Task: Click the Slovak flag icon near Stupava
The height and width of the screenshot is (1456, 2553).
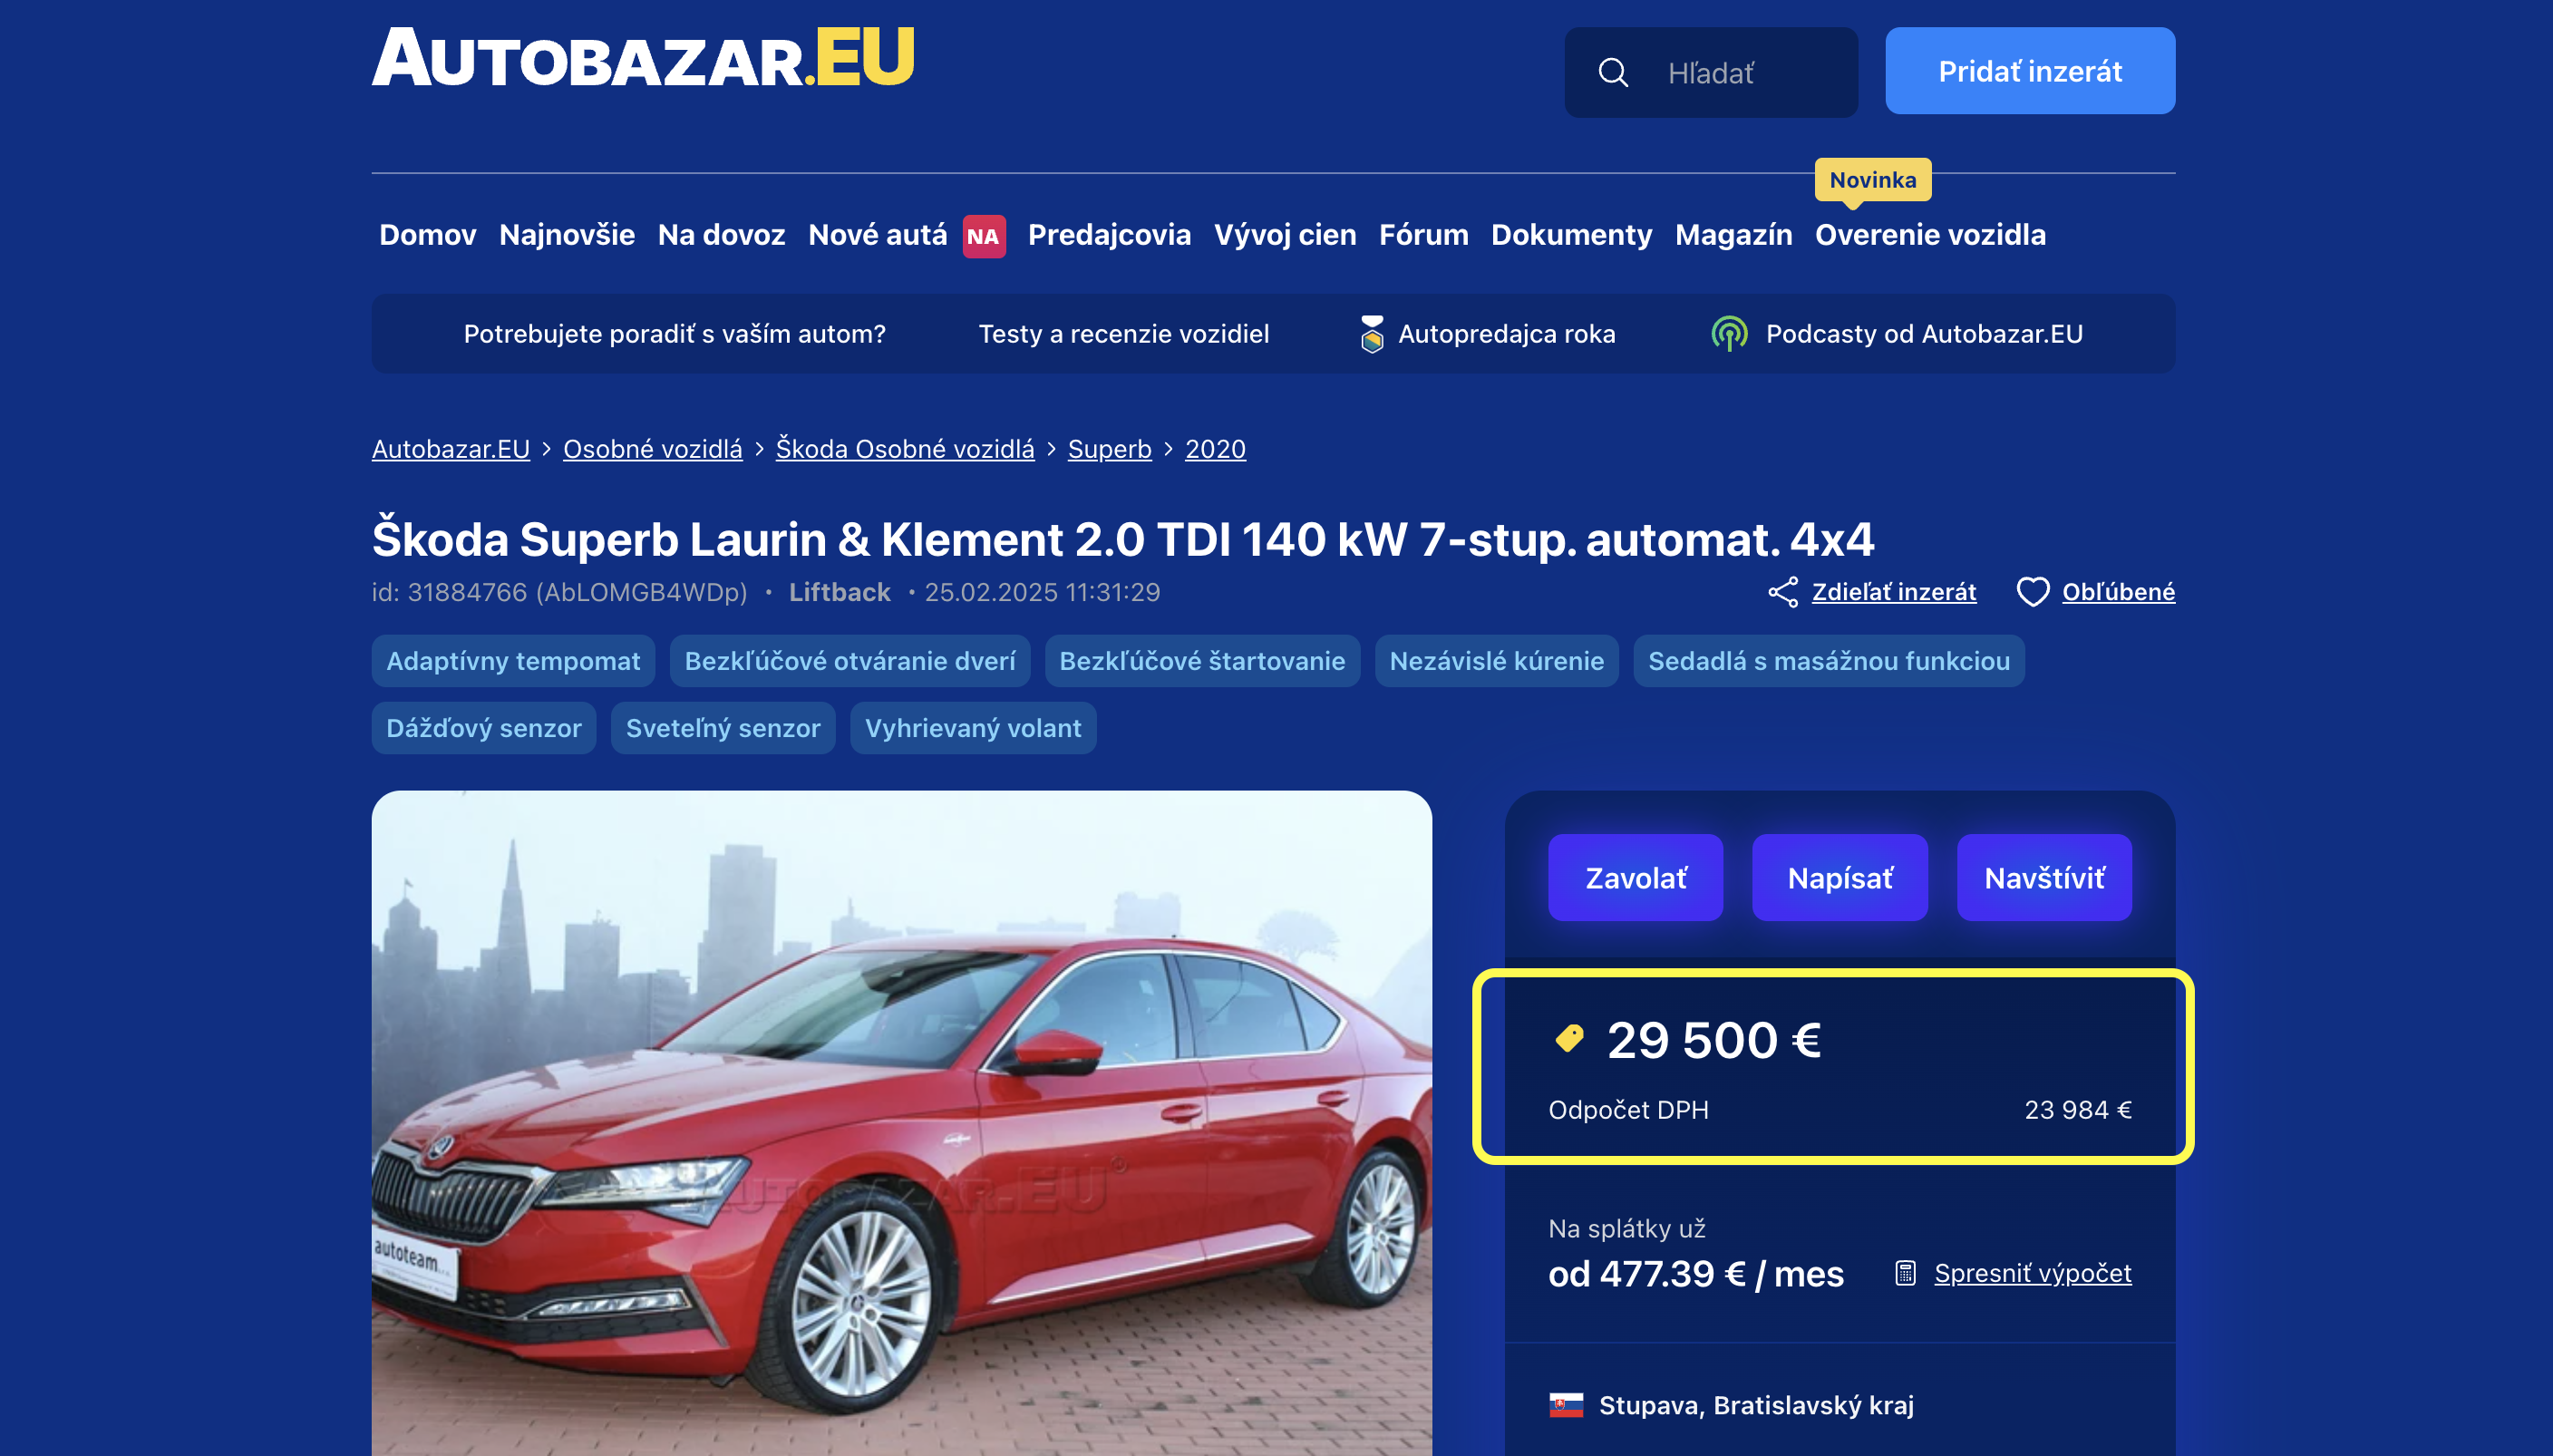Action: [x=1566, y=1405]
